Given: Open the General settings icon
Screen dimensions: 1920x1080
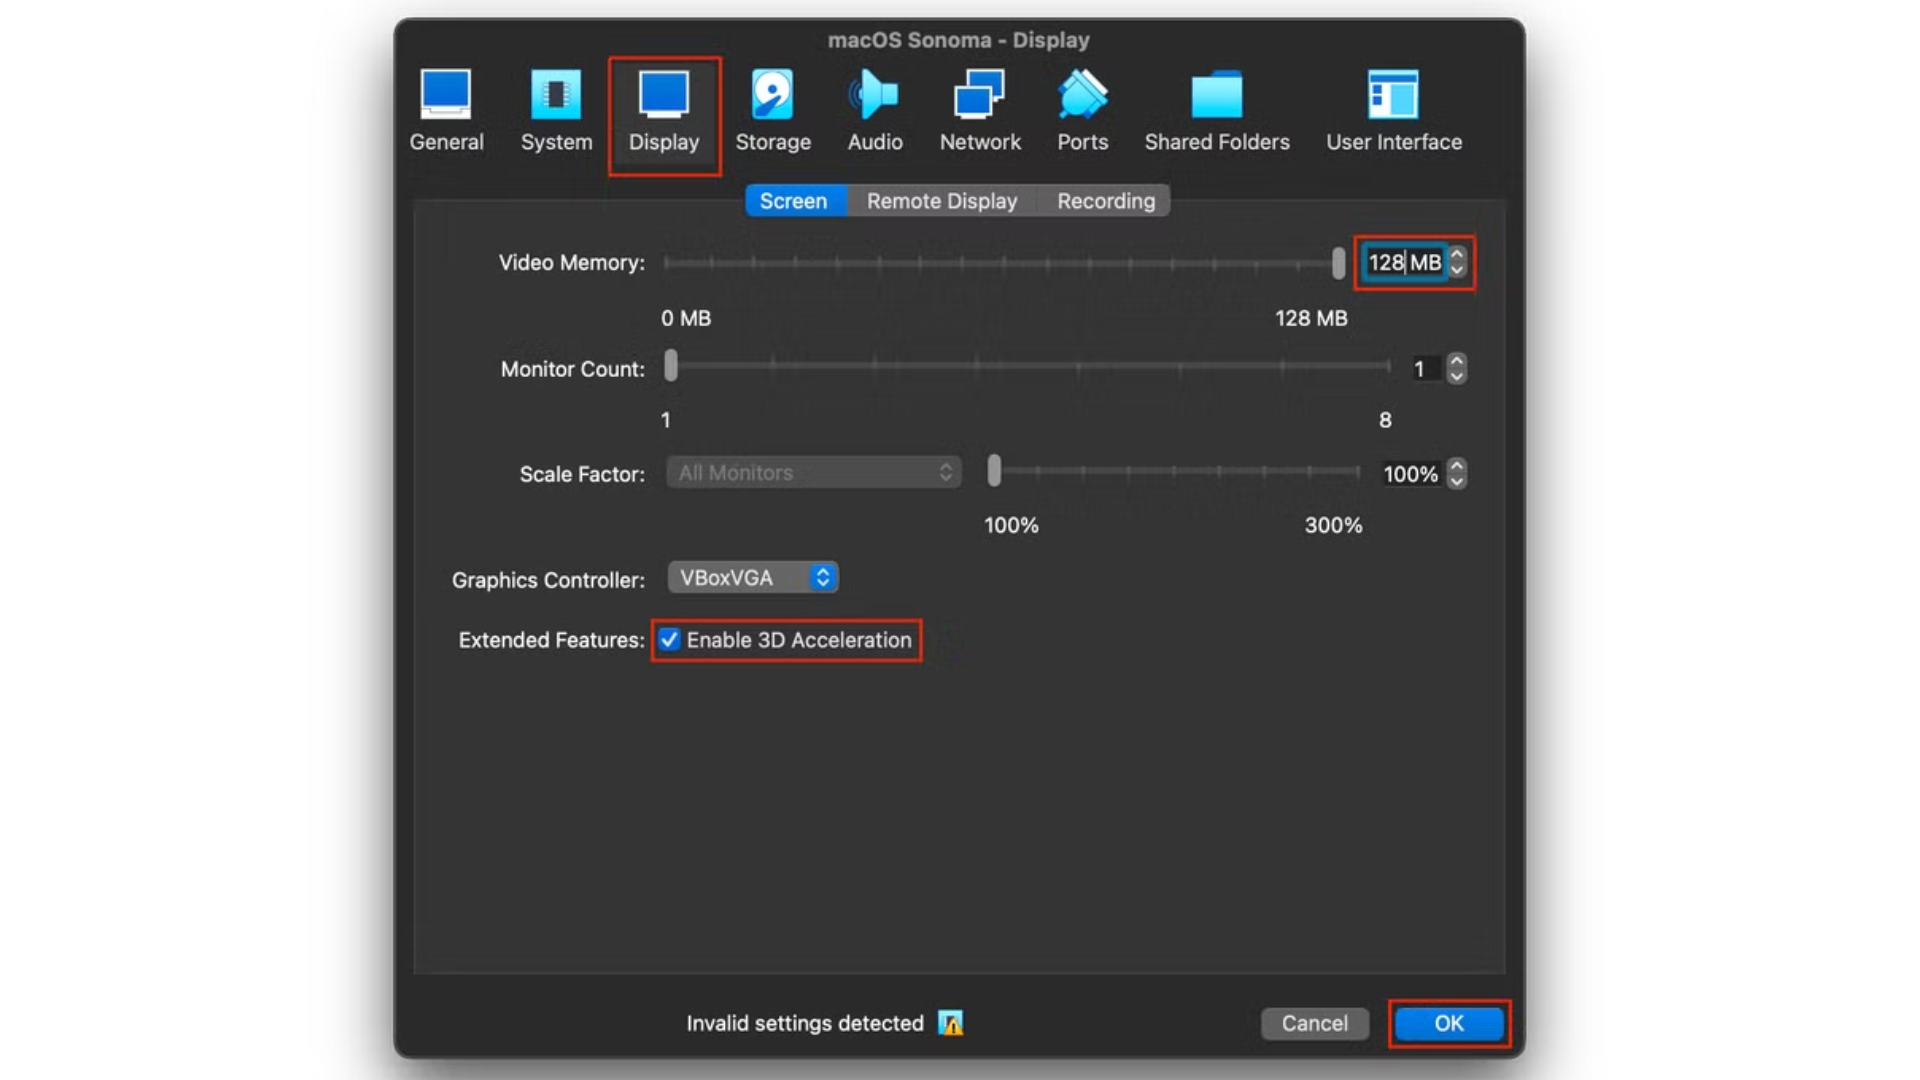Looking at the screenshot, I should [x=446, y=95].
